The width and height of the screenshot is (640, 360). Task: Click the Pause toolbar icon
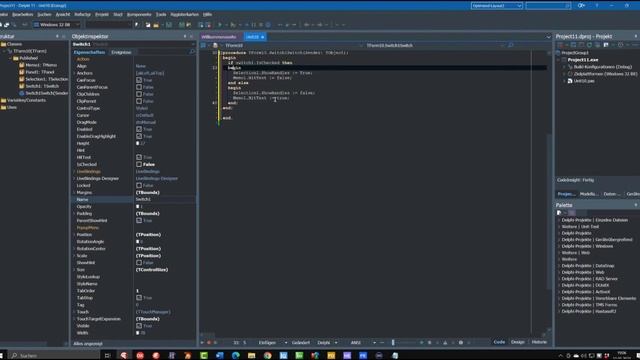pyautogui.click(x=253, y=25)
